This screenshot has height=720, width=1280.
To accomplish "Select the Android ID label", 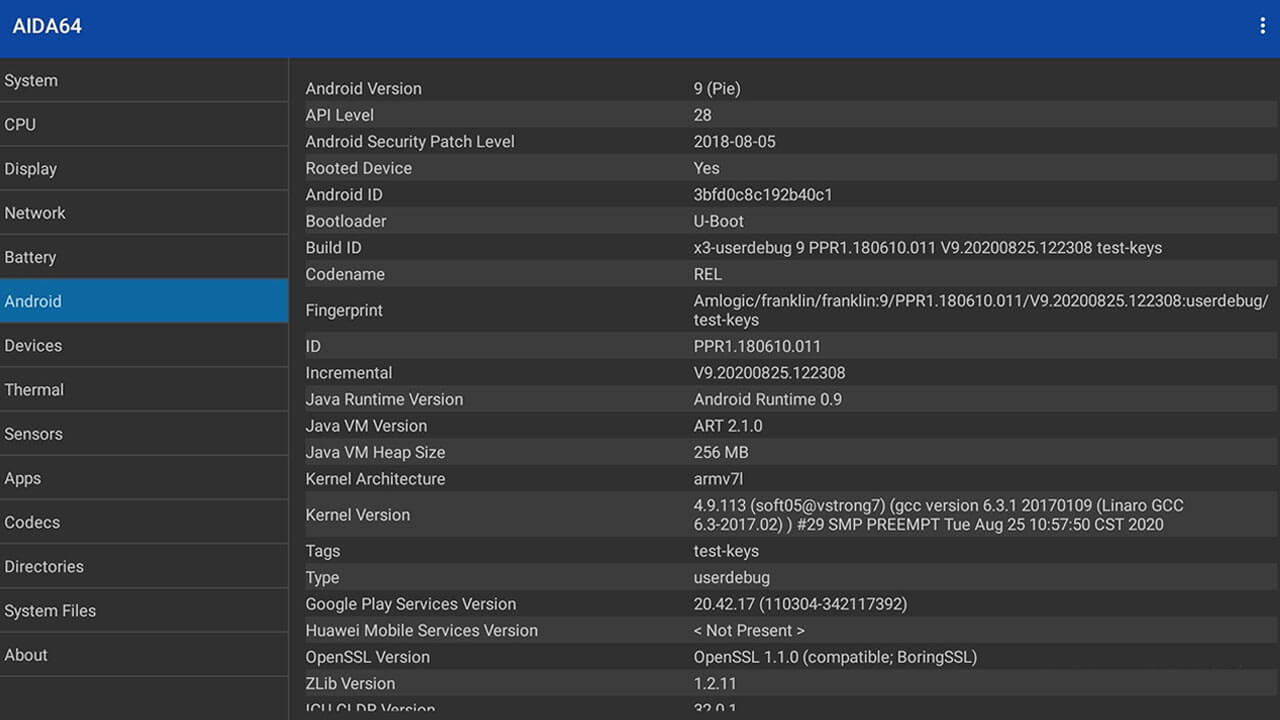I will click(344, 194).
